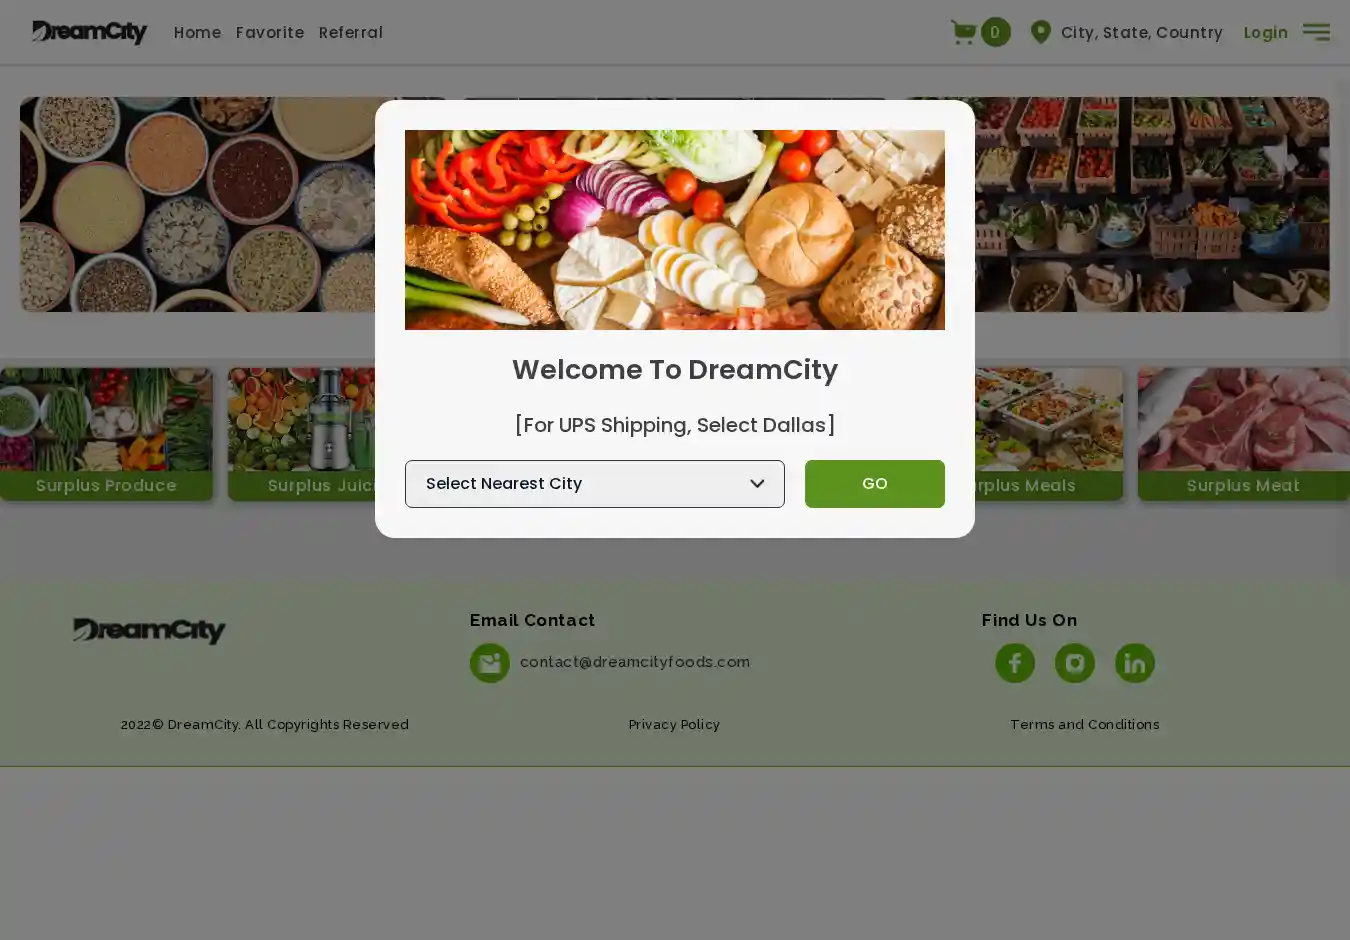Viewport: 1350px width, 940px height.
Task: Open the shopping cart icon
Action: [x=963, y=32]
